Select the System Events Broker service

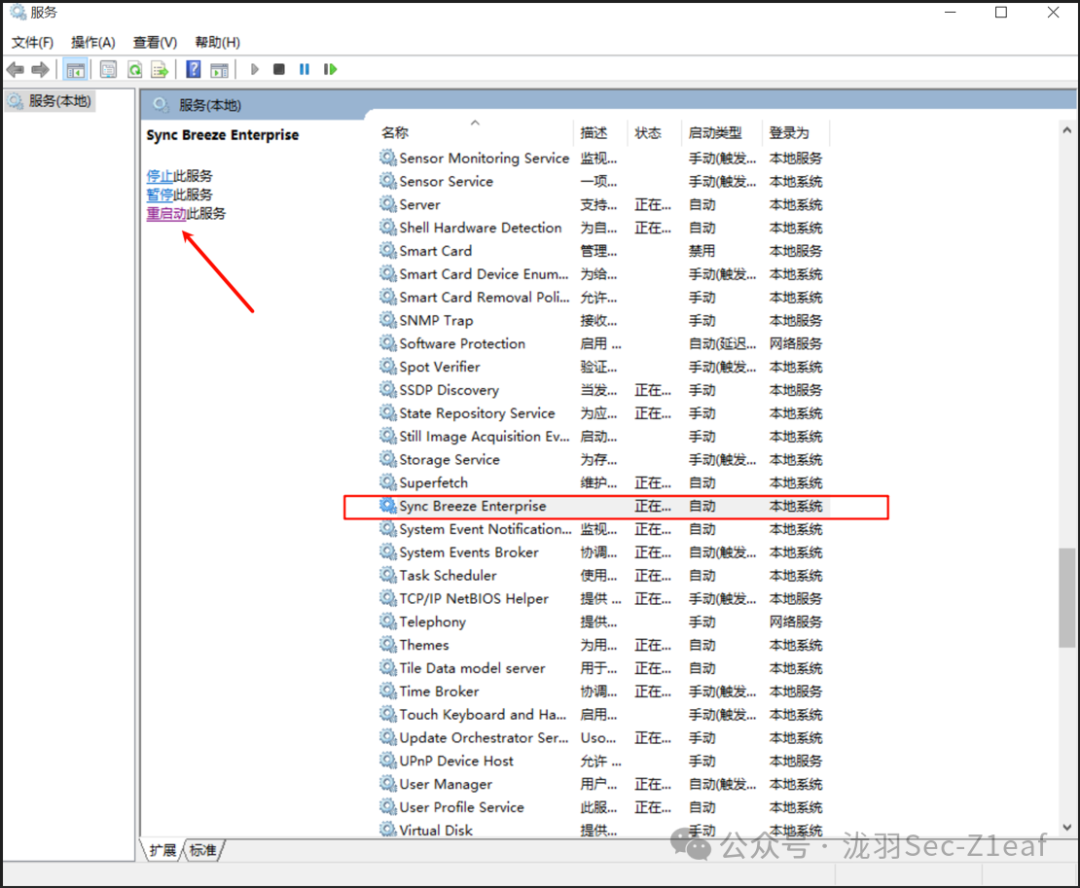(603, 553)
